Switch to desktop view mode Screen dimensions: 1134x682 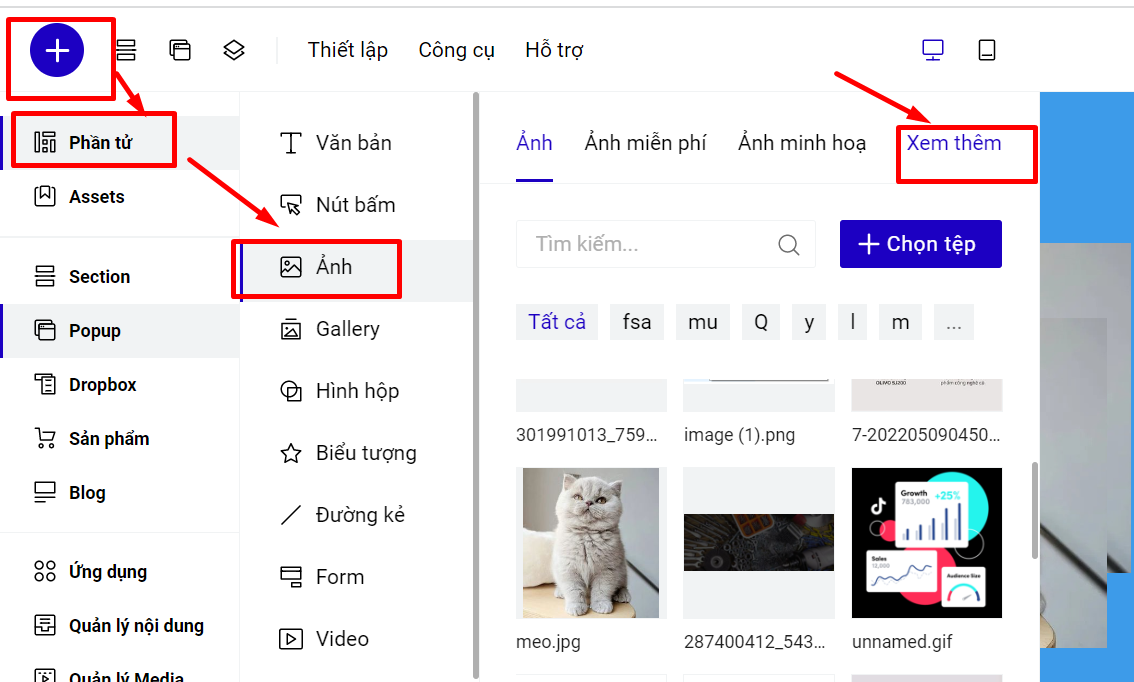coord(933,50)
